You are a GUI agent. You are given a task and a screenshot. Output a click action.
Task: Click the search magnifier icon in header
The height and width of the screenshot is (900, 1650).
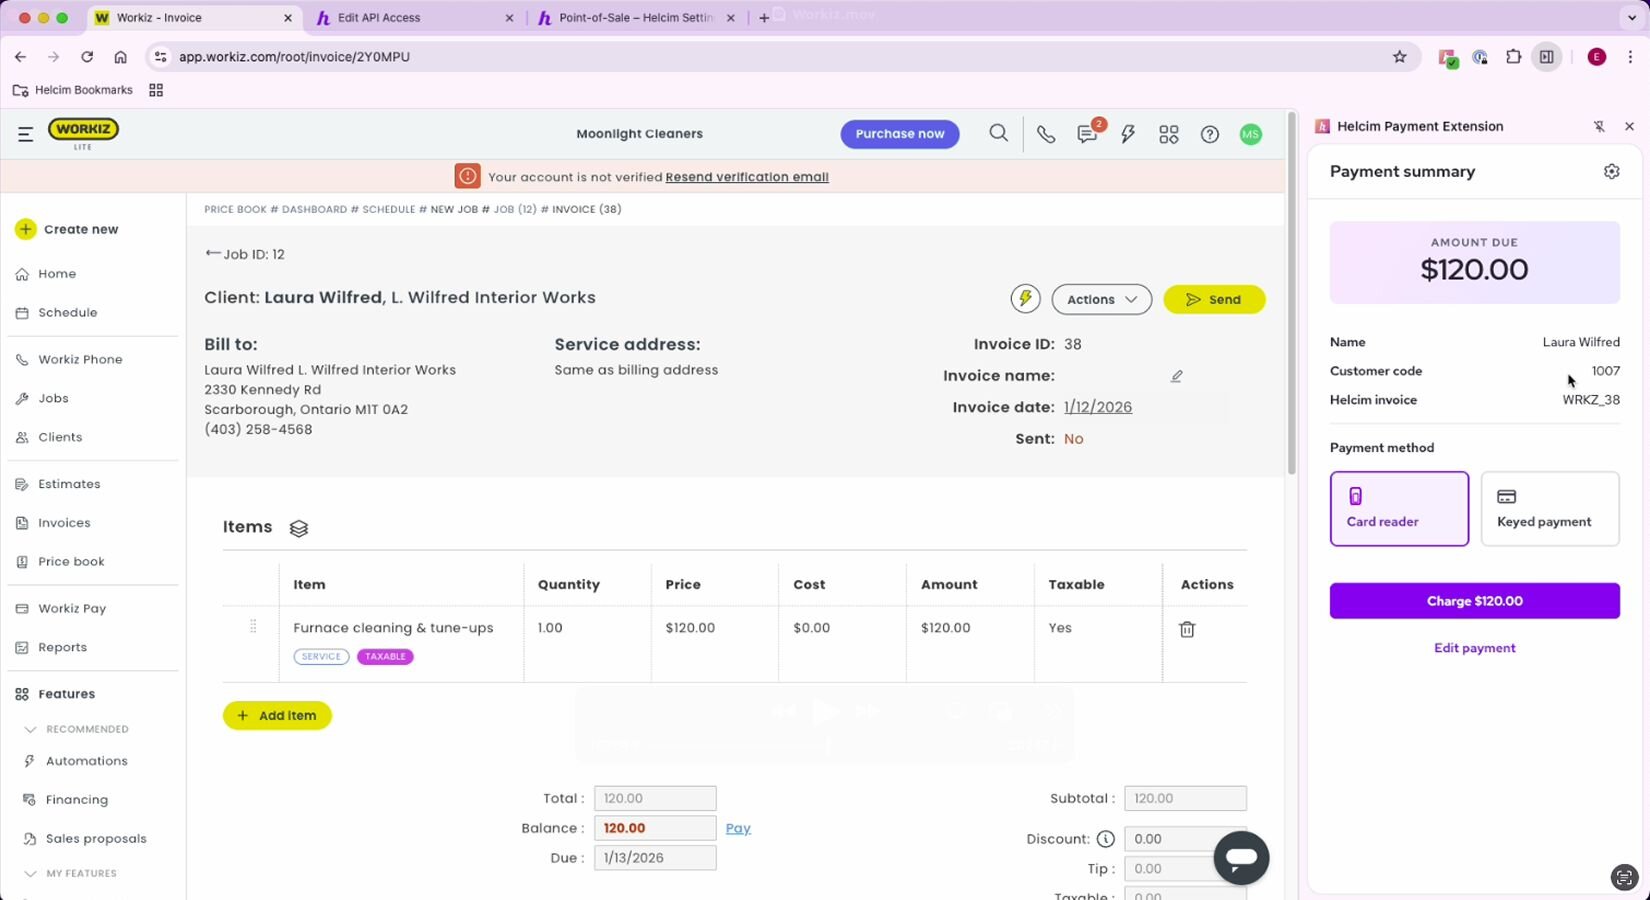tap(998, 133)
